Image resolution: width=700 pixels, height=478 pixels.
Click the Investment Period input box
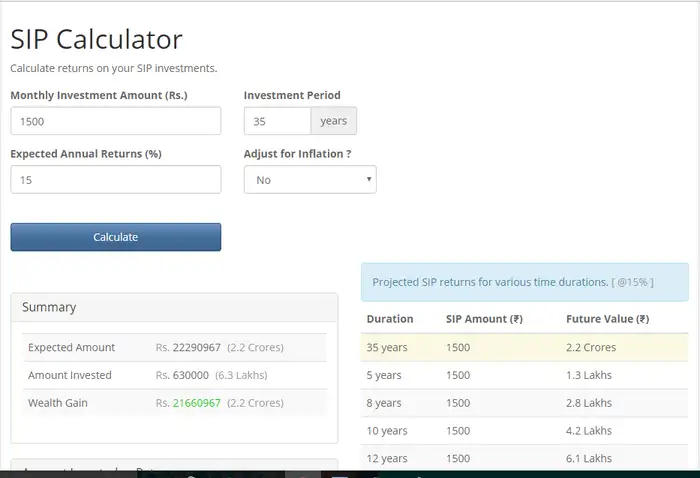pos(277,121)
